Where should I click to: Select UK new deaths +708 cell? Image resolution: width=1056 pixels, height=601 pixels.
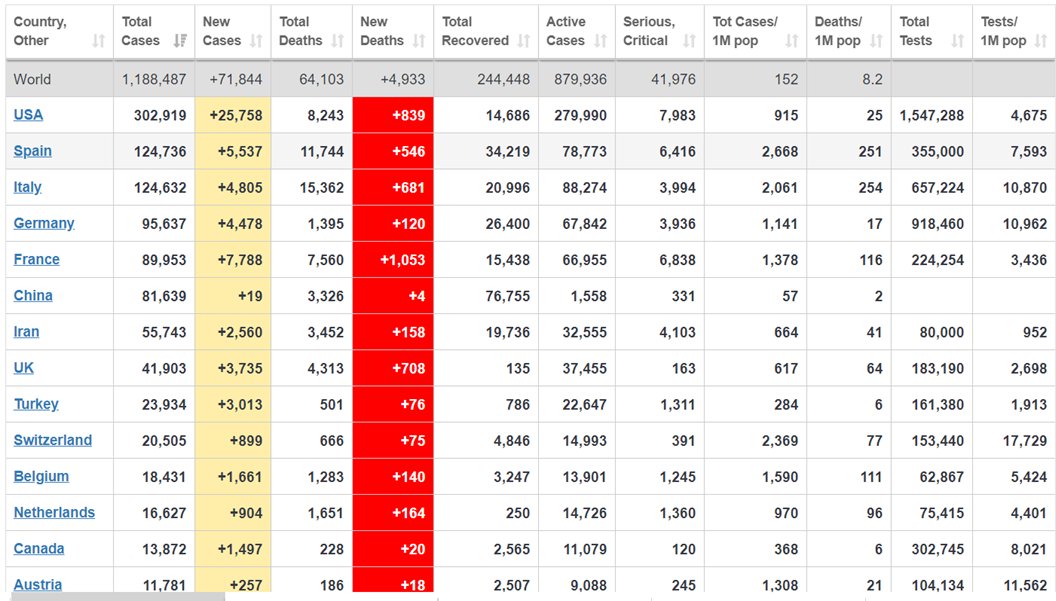point(393,369)
